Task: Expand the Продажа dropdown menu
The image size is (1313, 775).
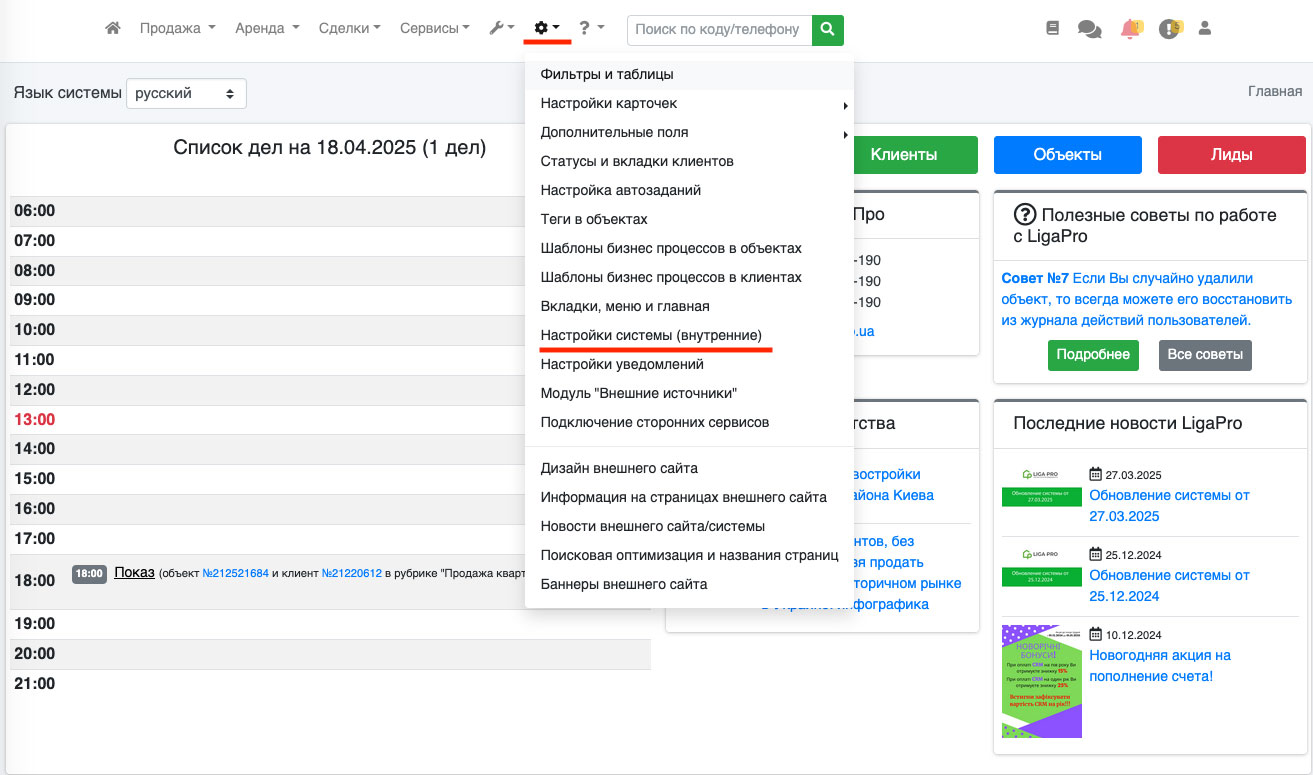Action: (x=177, y=29)
